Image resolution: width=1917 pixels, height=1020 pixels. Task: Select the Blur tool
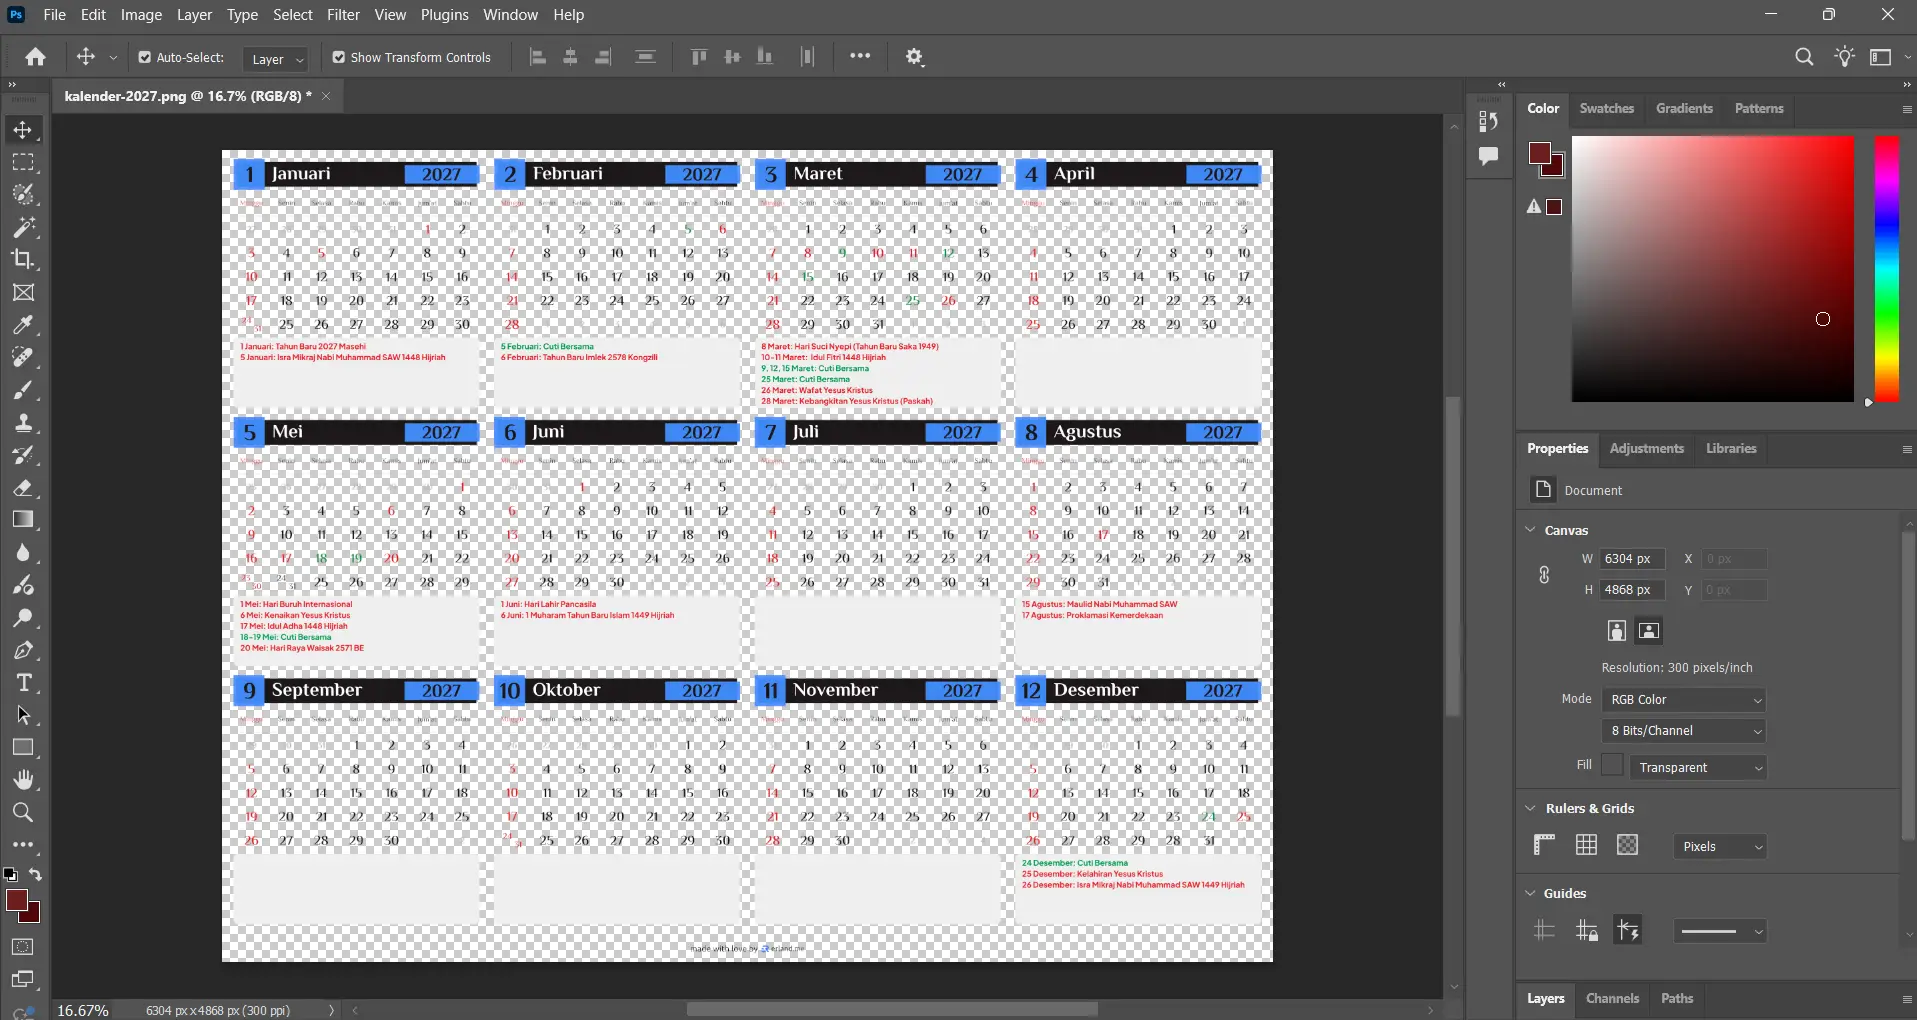tap(23, 552)
